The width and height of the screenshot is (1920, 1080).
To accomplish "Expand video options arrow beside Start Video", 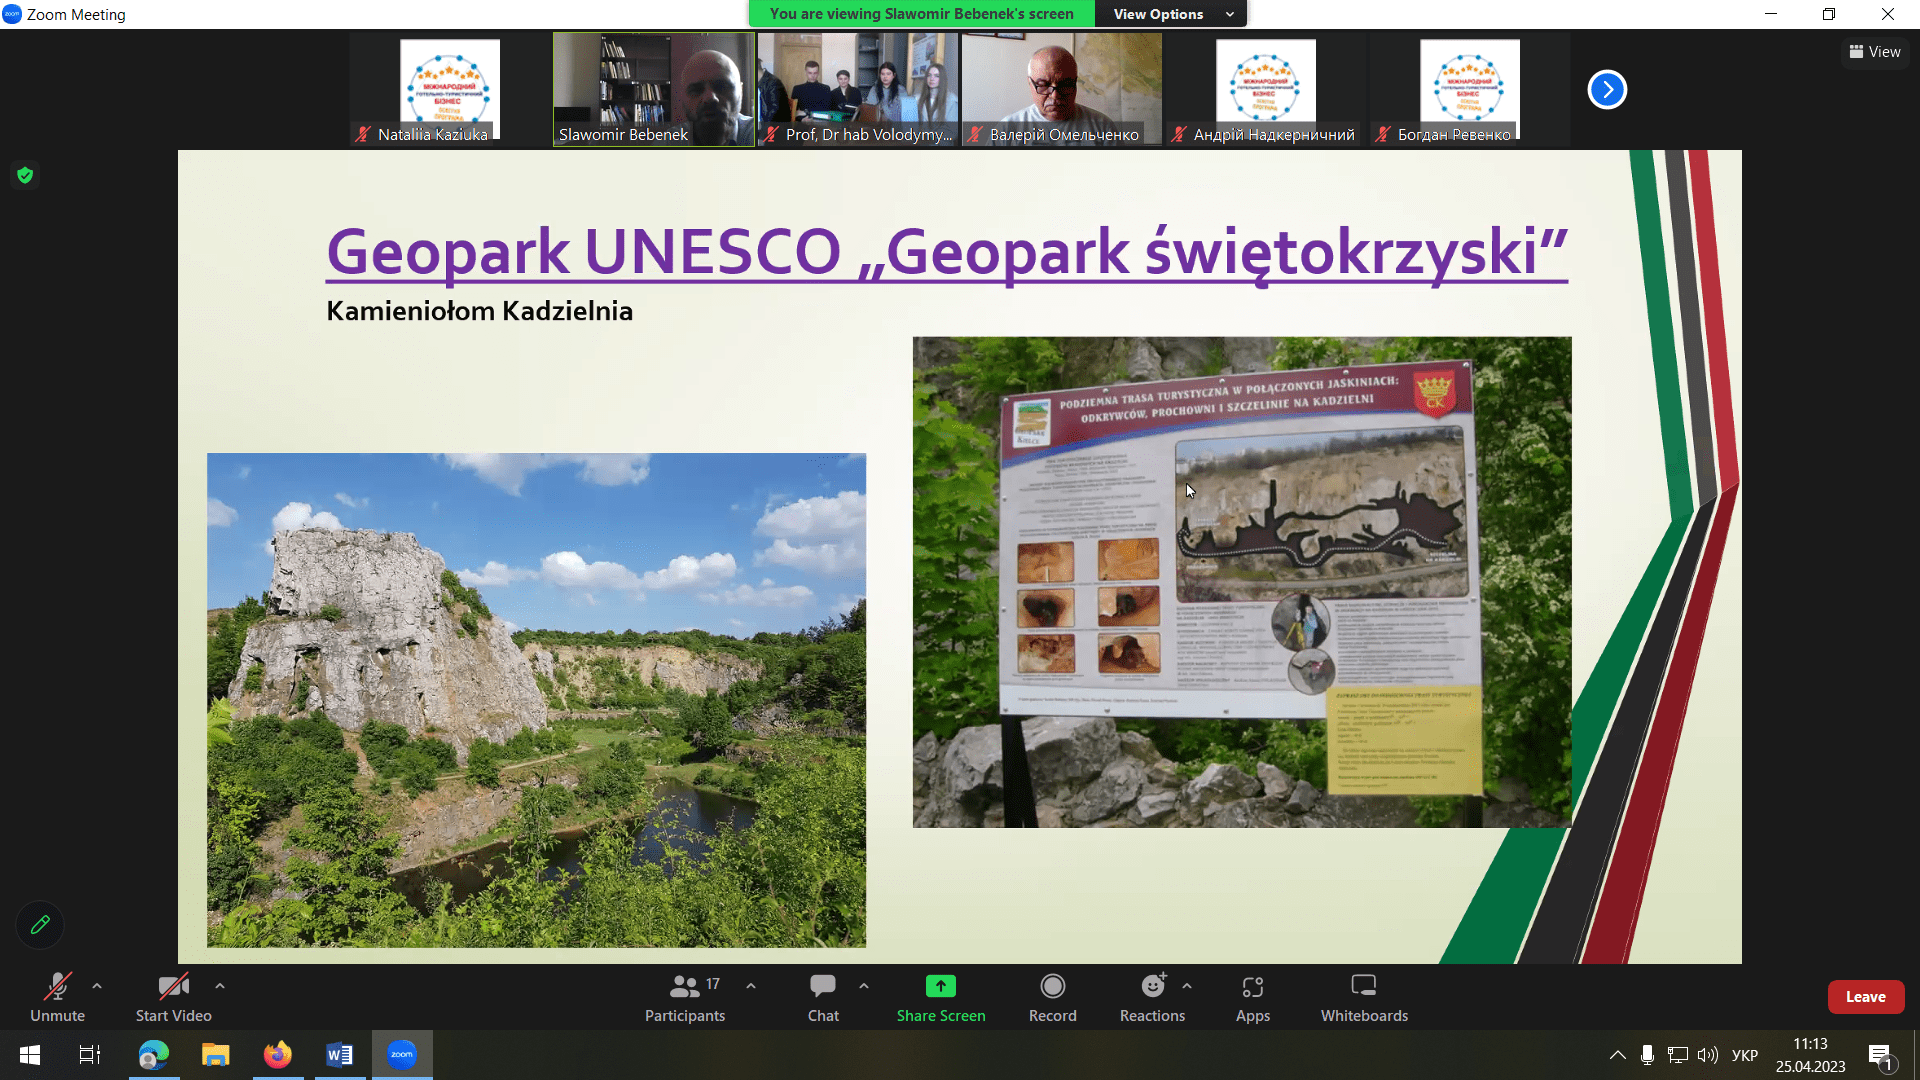I will [220, 986].
